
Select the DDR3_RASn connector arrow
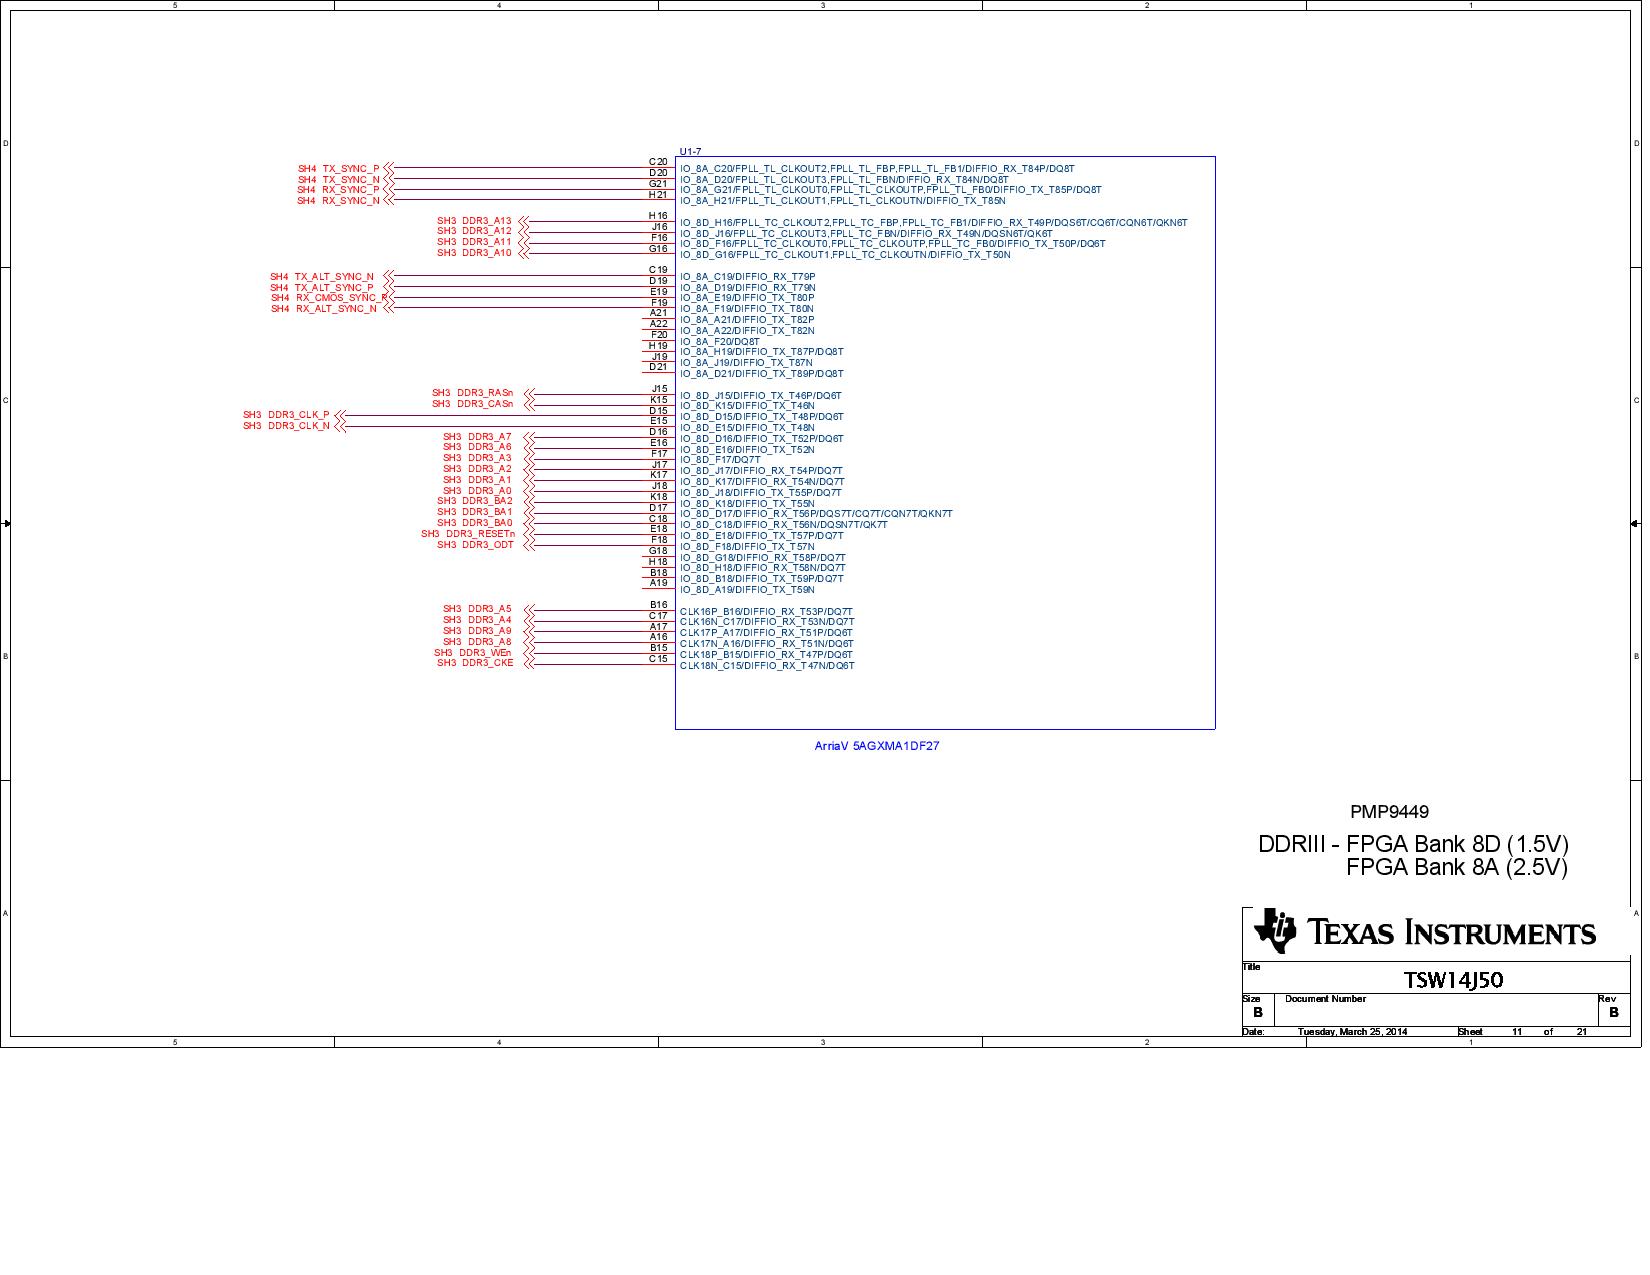(x=529, y=393)
